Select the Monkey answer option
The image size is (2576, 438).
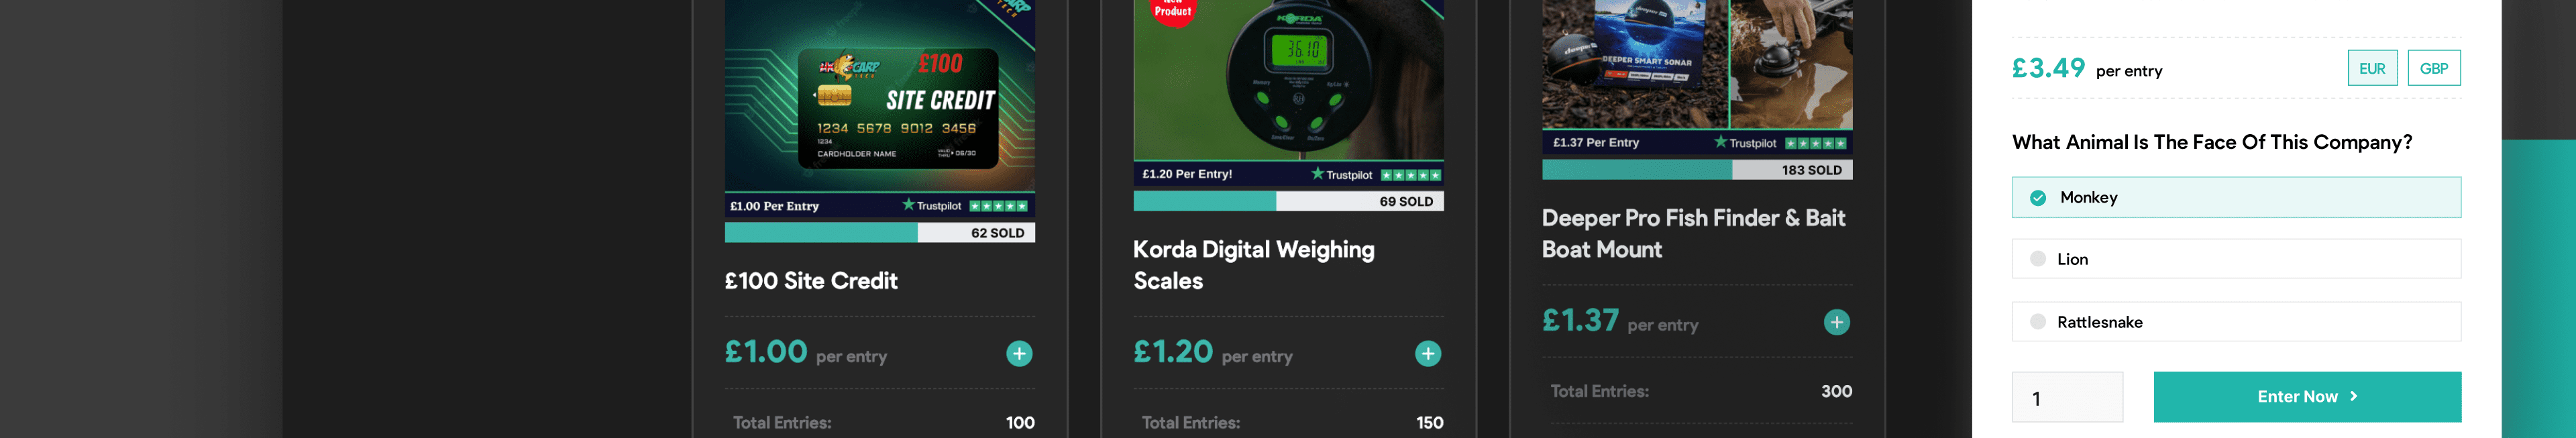point(2236,198)
